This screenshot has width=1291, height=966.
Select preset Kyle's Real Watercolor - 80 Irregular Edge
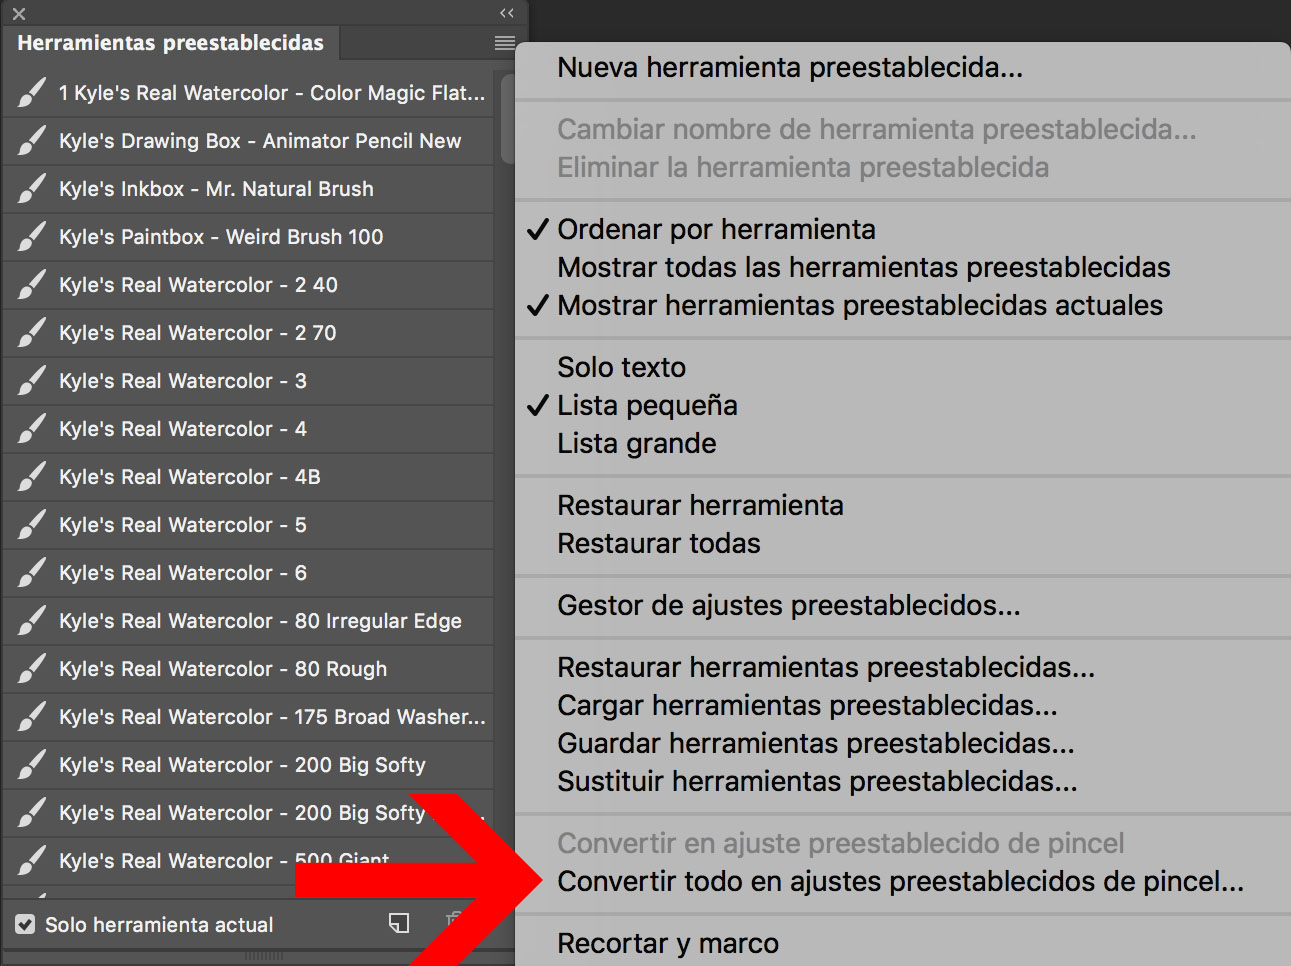pos(248,621)
